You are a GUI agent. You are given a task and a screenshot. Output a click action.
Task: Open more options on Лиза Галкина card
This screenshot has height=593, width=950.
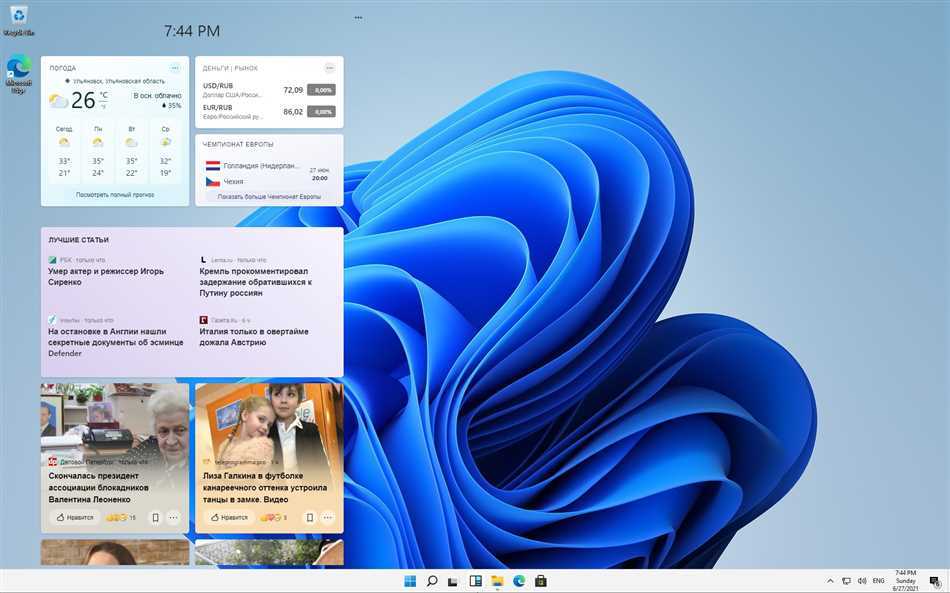pyautogui.click(x=327, y=518)
